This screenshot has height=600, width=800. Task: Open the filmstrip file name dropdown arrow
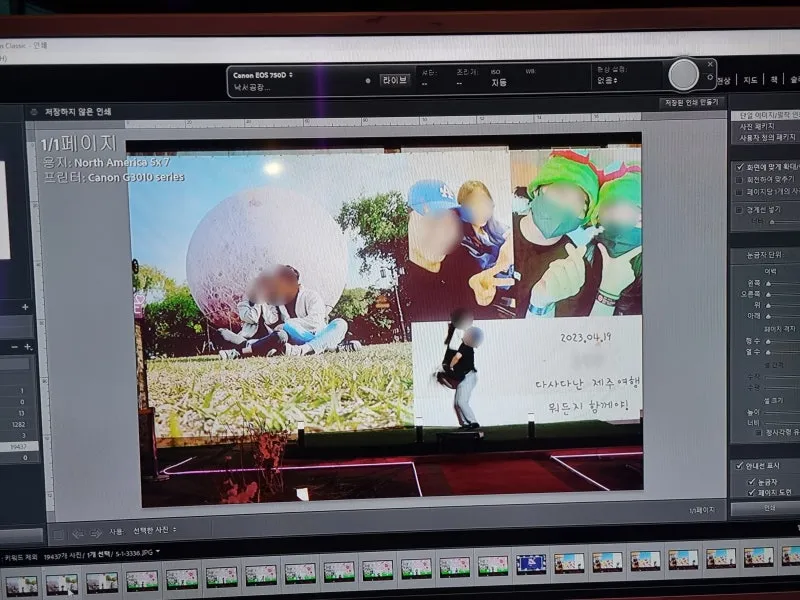158,551
